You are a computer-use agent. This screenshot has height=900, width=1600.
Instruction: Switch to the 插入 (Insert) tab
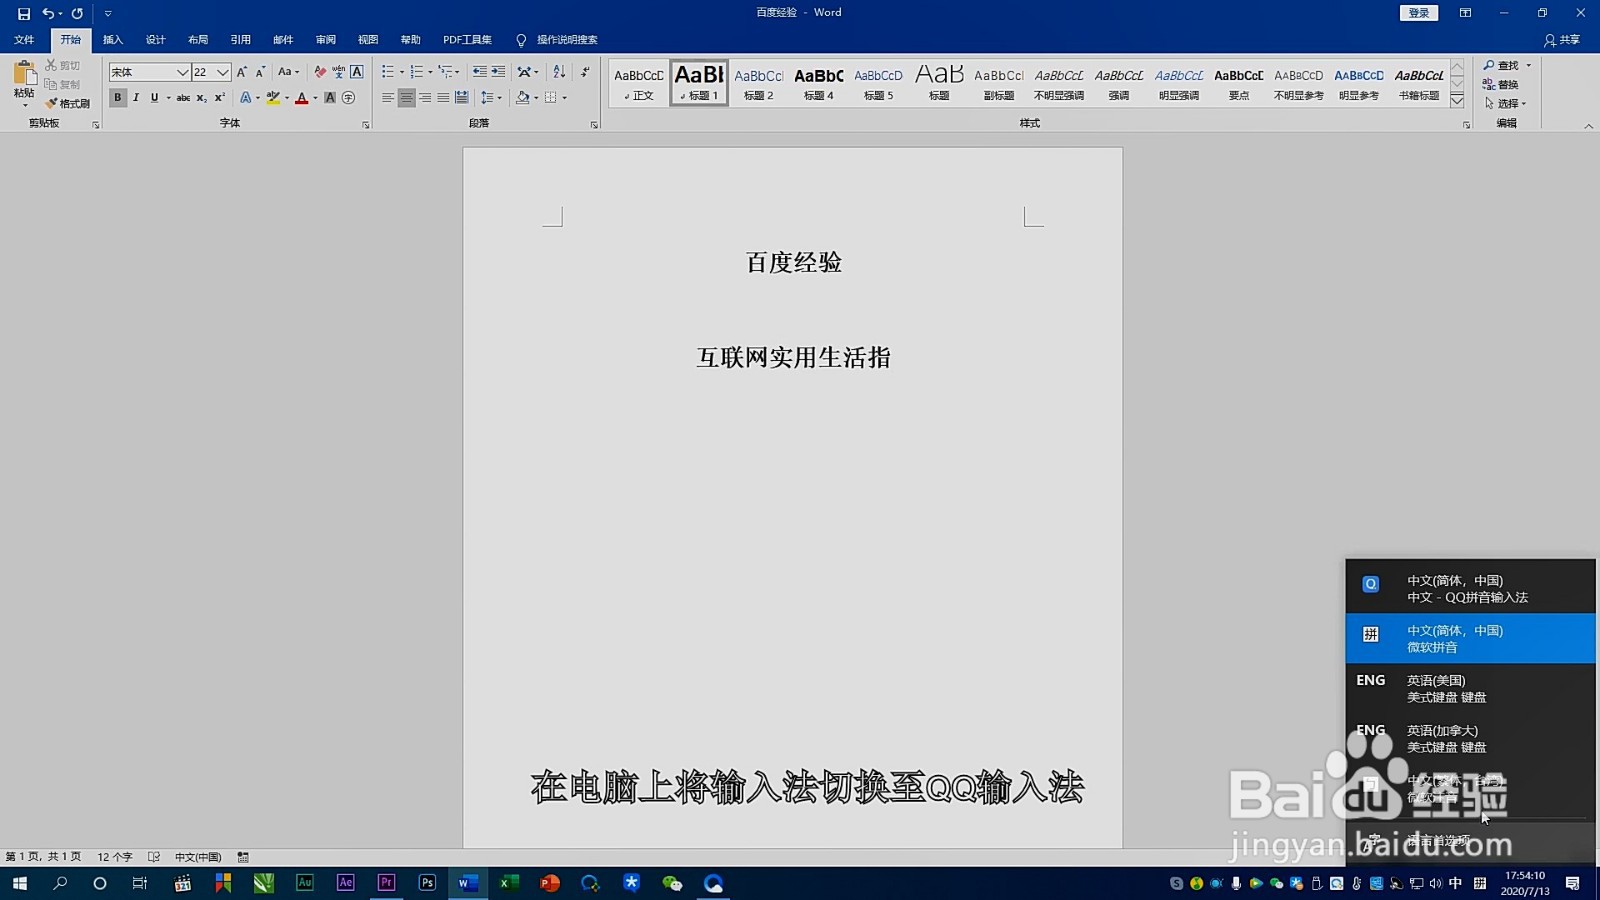[113, 40]
